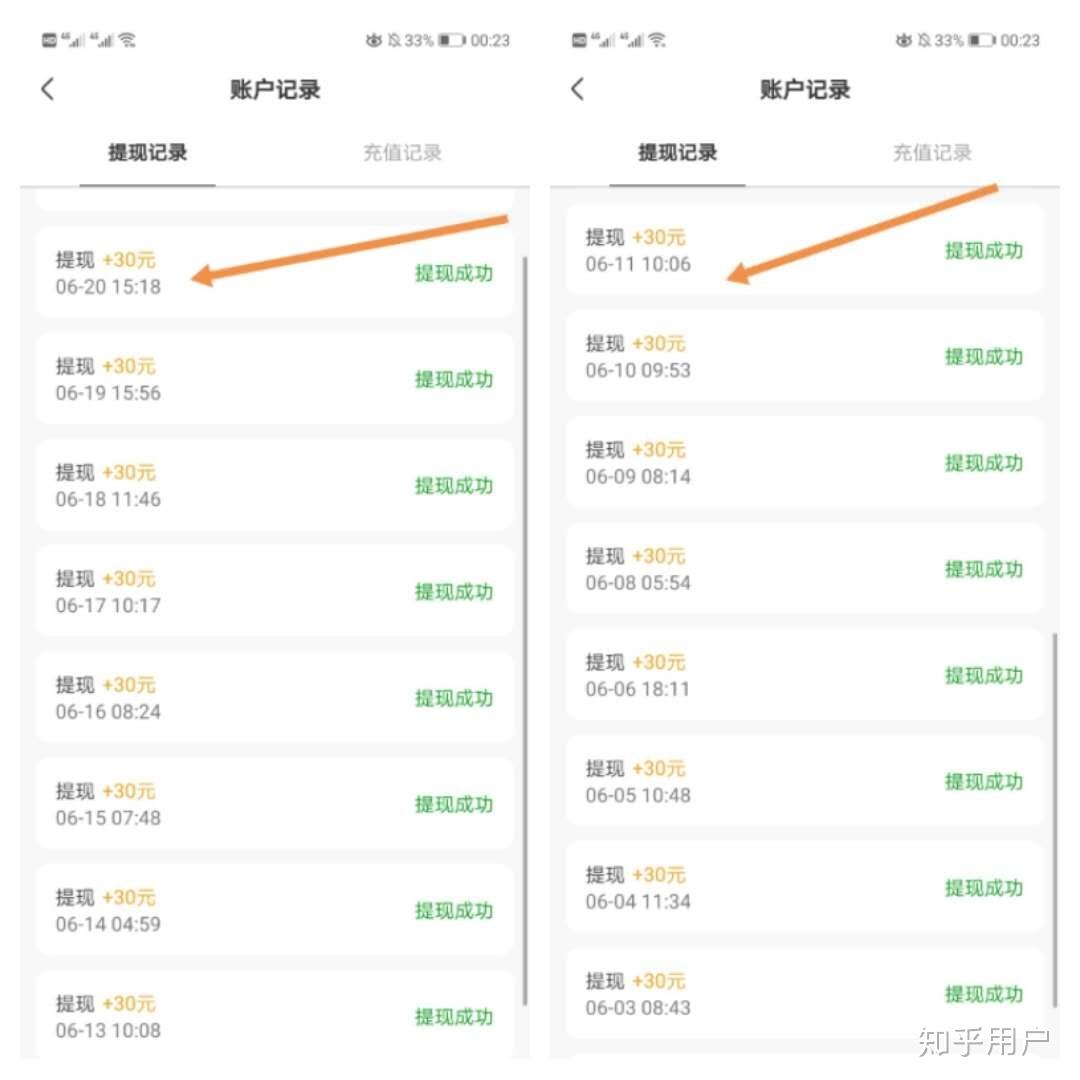The image size is (1080, 1080).
Task: Tap the eye comfort icon in left status bar
Action: click(x=374, y=40)
